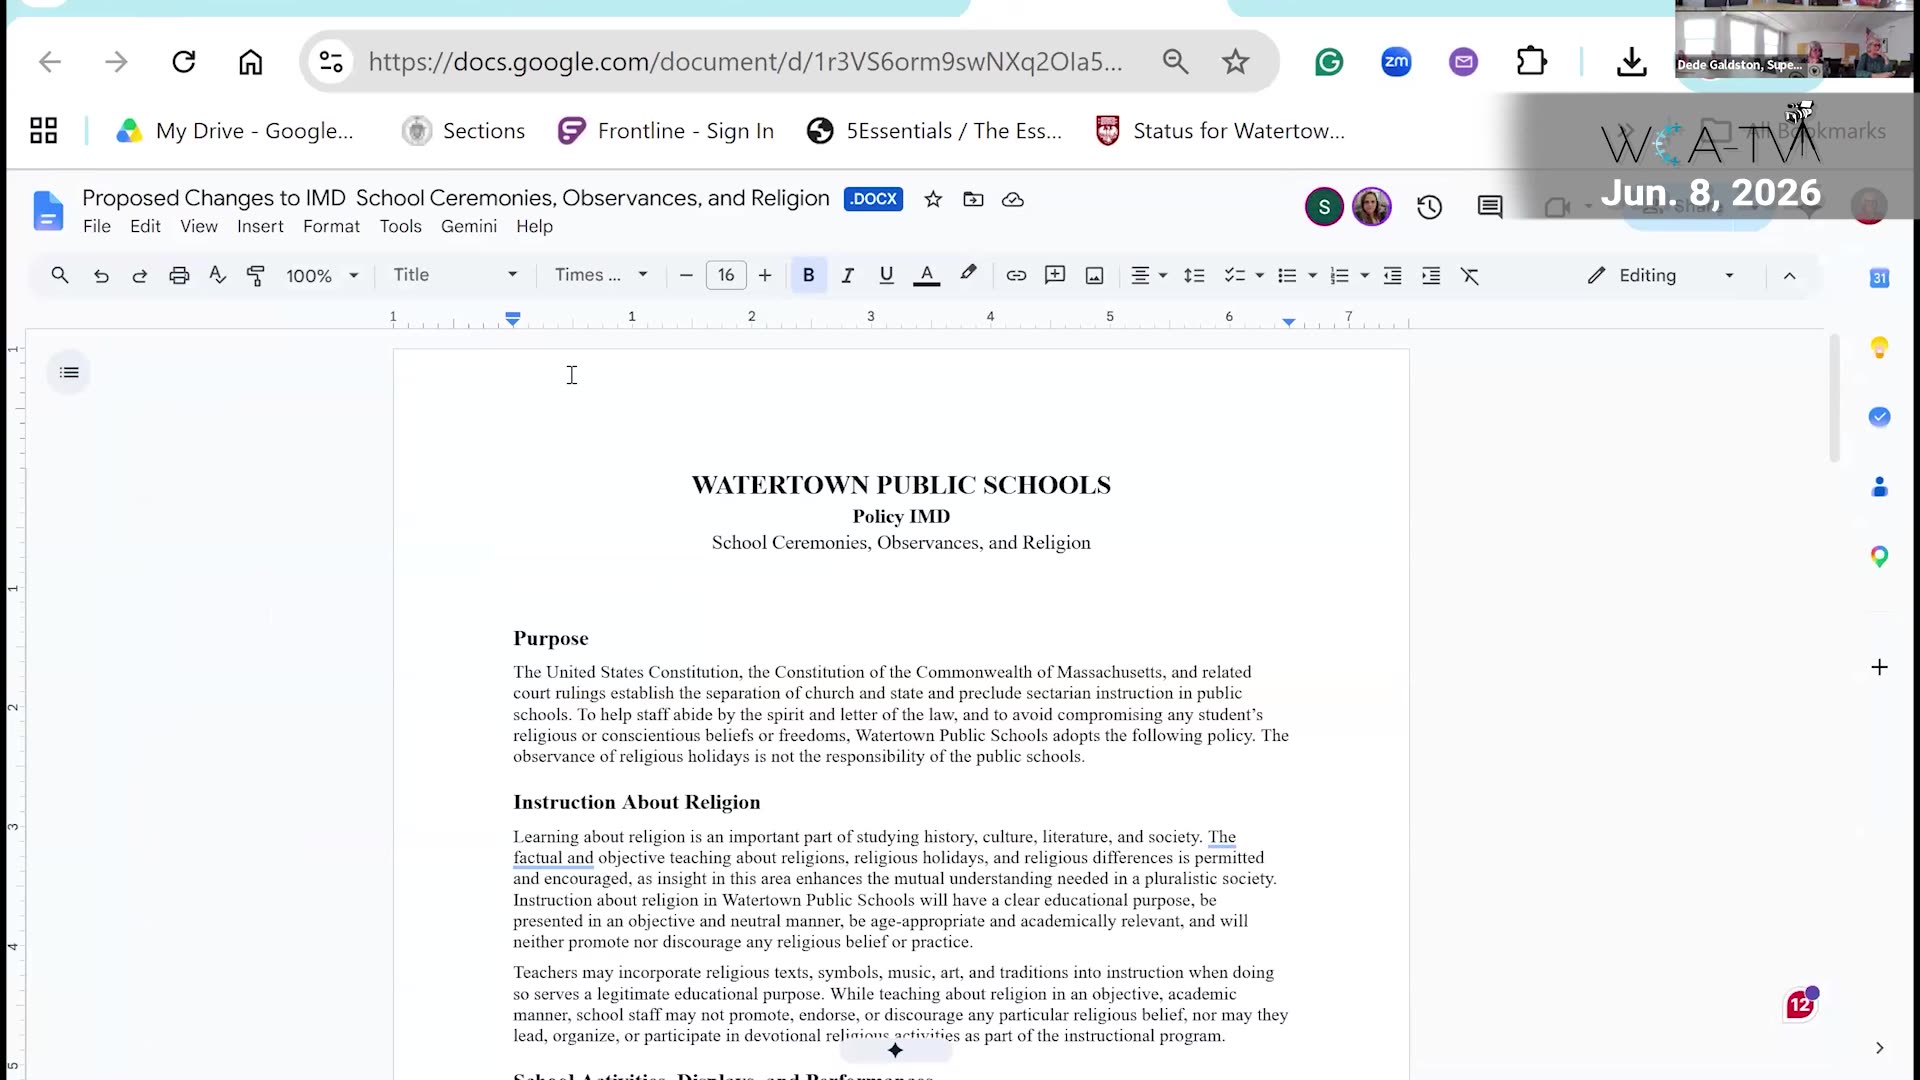Open the Insert menu
The height and width of the screenshot is (1080, 1920).
point(260,226)
